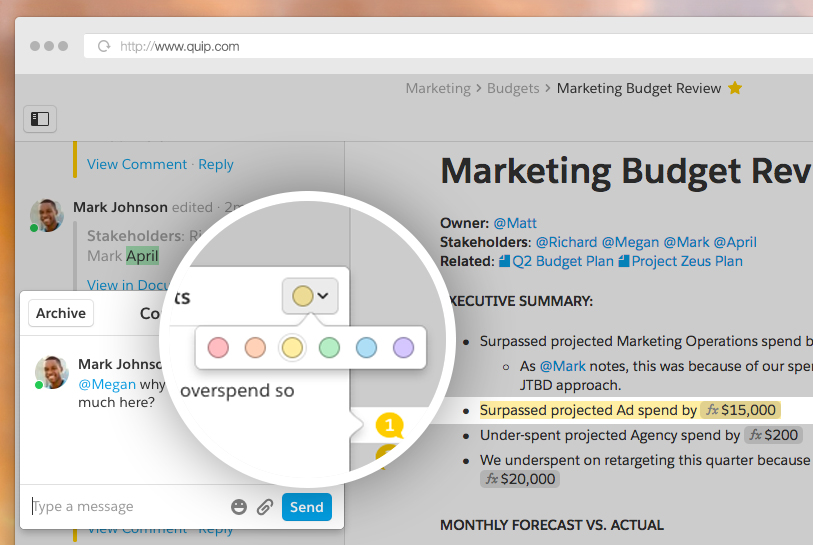Click the yellow favorite star icon
The height and width of the screenshot is (545, 813).
735,88
